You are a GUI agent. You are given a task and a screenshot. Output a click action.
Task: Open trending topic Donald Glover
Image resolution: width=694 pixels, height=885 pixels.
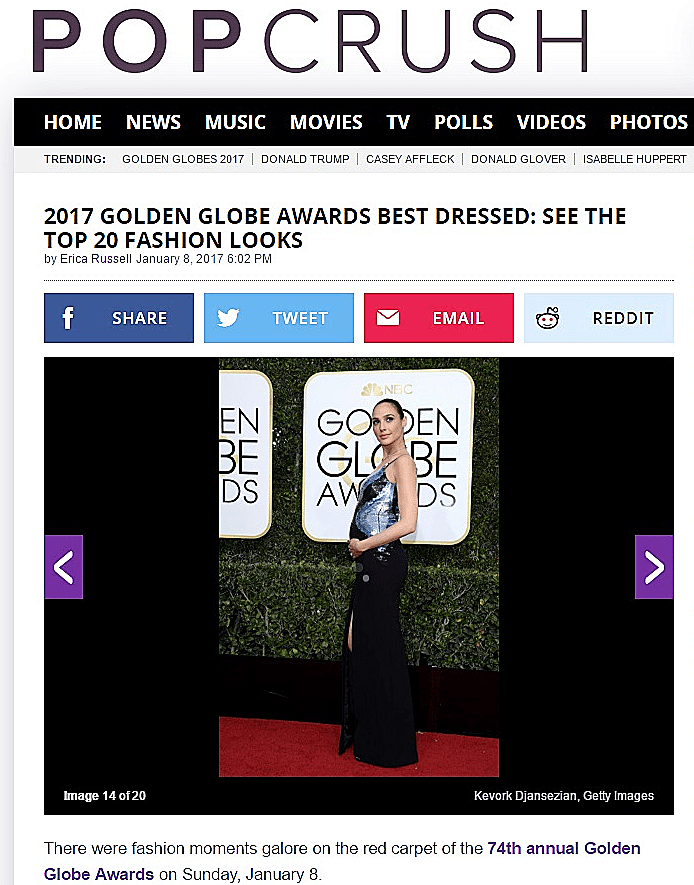point(519,159)
